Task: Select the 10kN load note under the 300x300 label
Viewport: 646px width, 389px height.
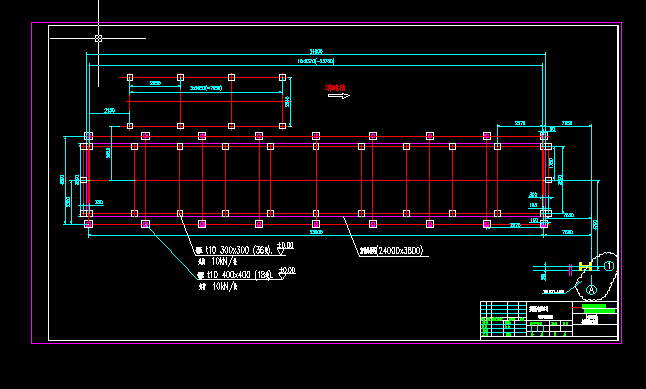Action: [218, 261]
